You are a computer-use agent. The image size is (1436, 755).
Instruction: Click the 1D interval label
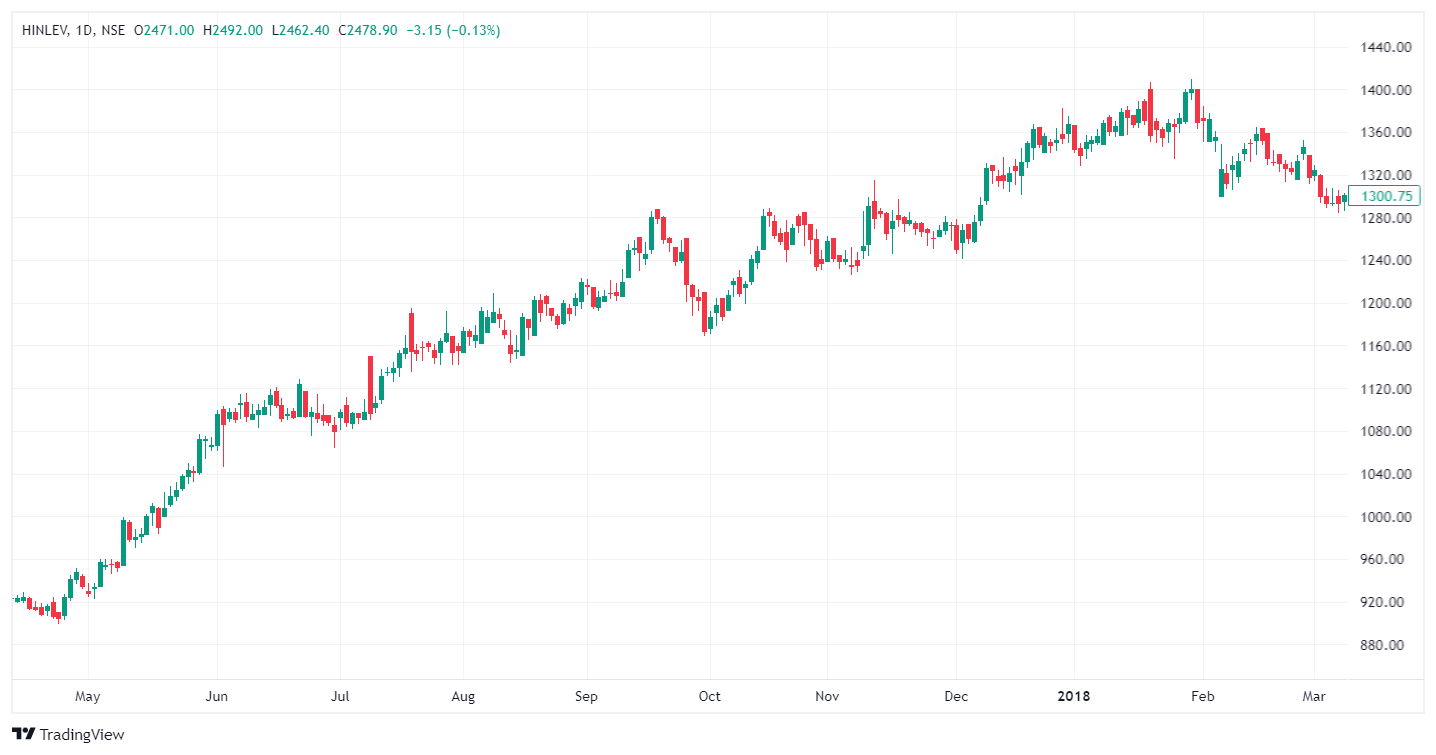[x=83, y=31]
